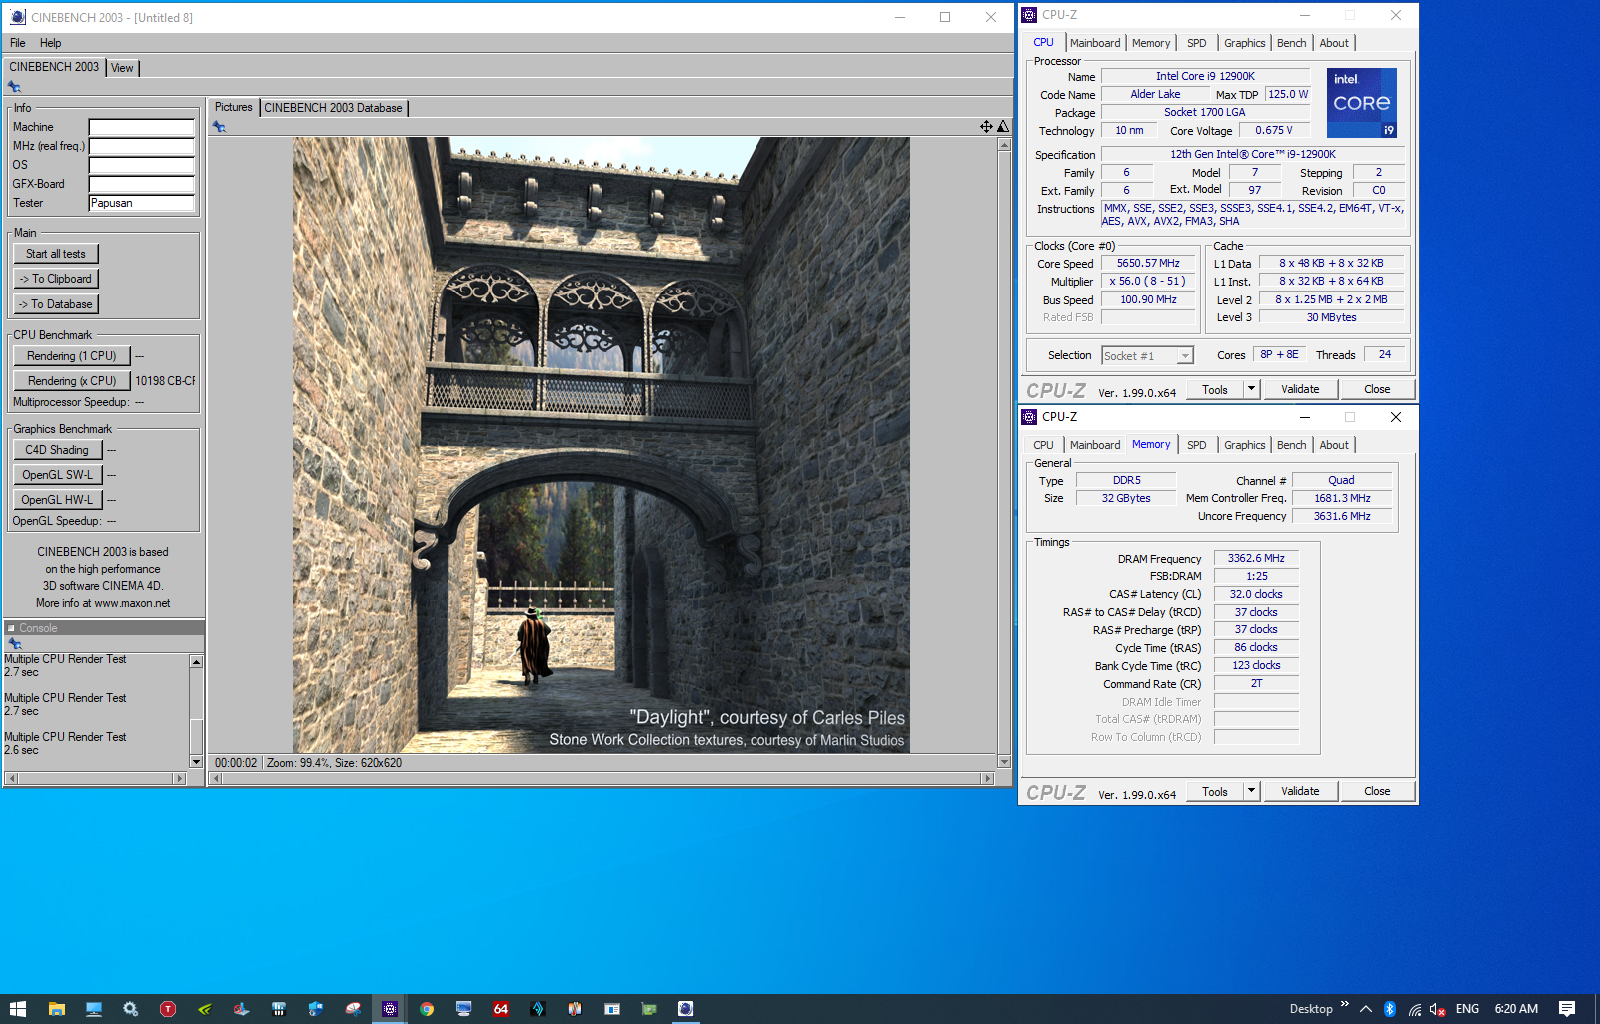Click the pin icon below the CINEBENCH 2003 tab
This screenshot has height=1024, width=1600.
point(14,87)
